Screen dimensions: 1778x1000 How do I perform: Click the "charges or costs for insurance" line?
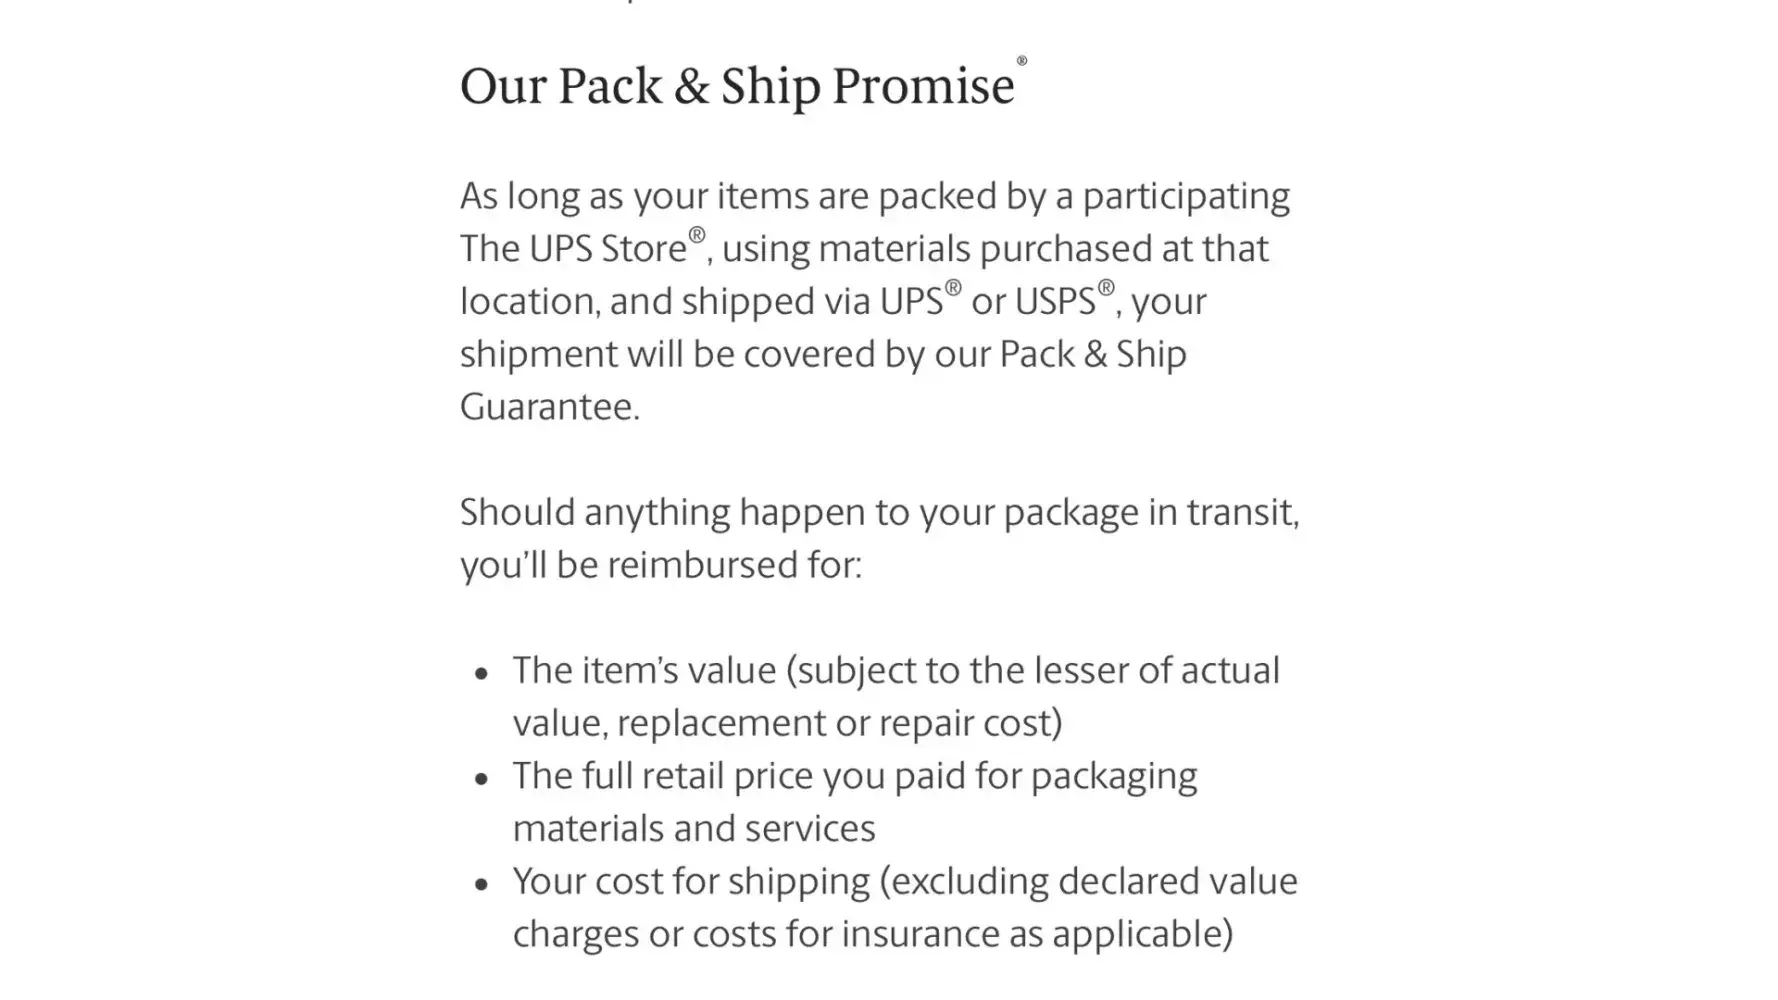tap(872, 935)
